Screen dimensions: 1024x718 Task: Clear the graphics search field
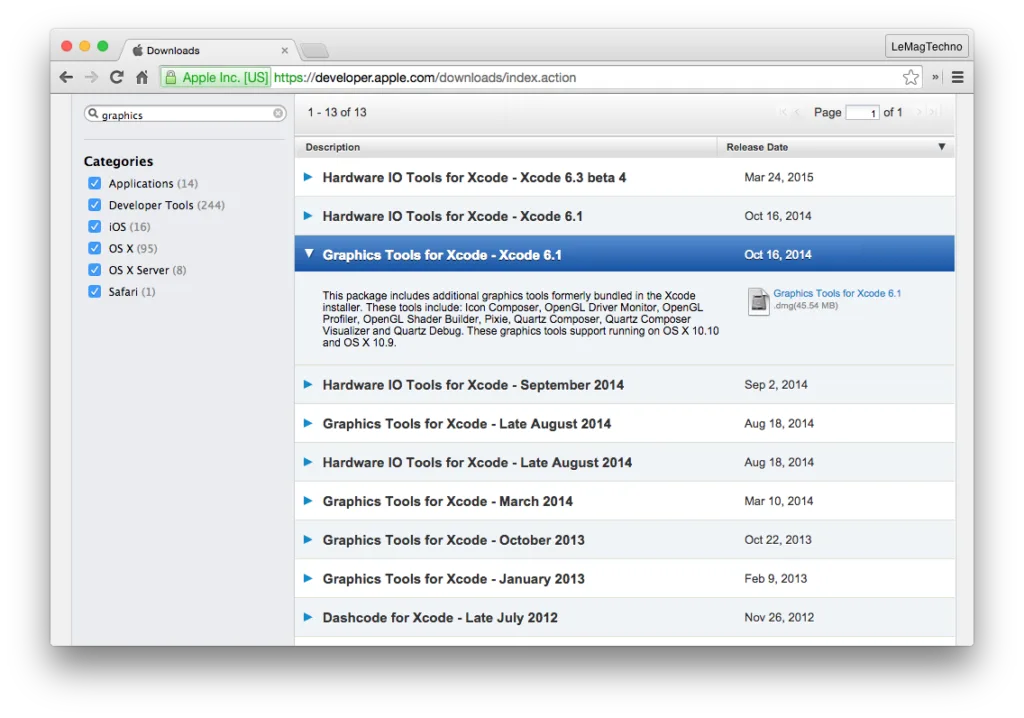coord(278,113)
